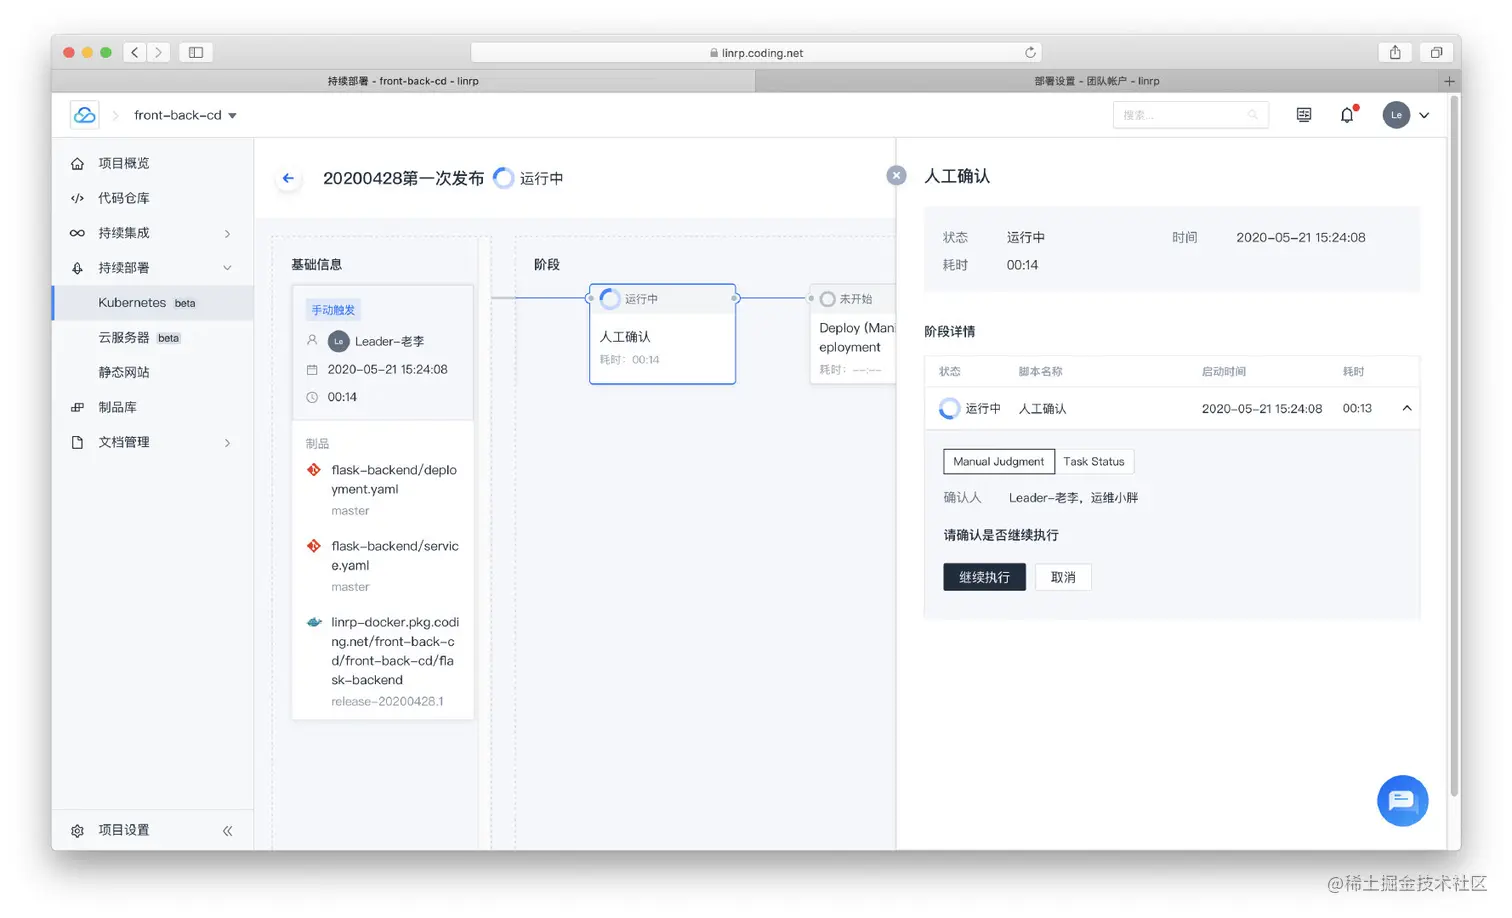Reload the page with refresh icon
The height and width of the screenshot is (918, 1512).
click(1030, 52)
